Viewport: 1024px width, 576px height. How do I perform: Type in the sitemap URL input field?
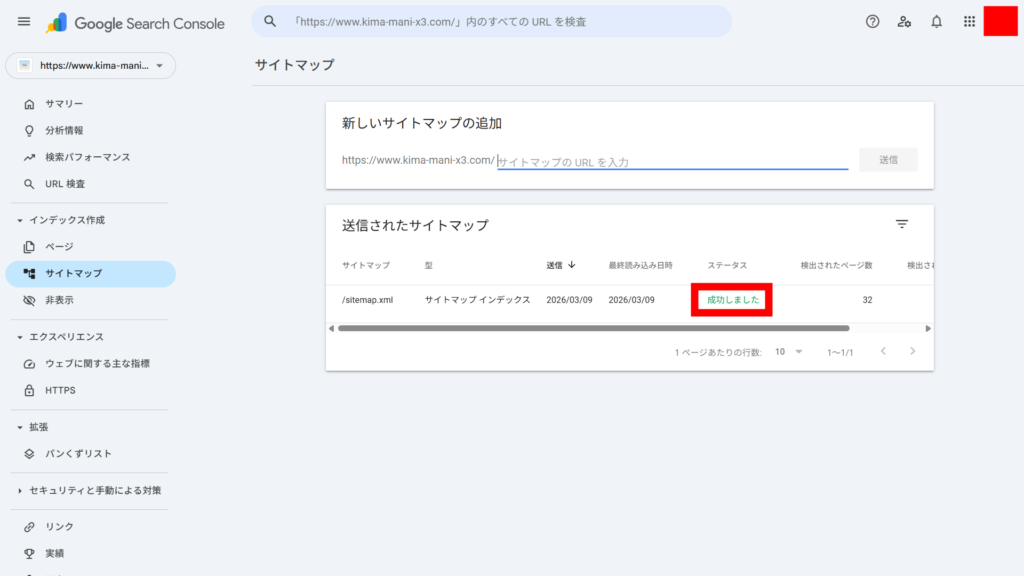click(672, 159)
